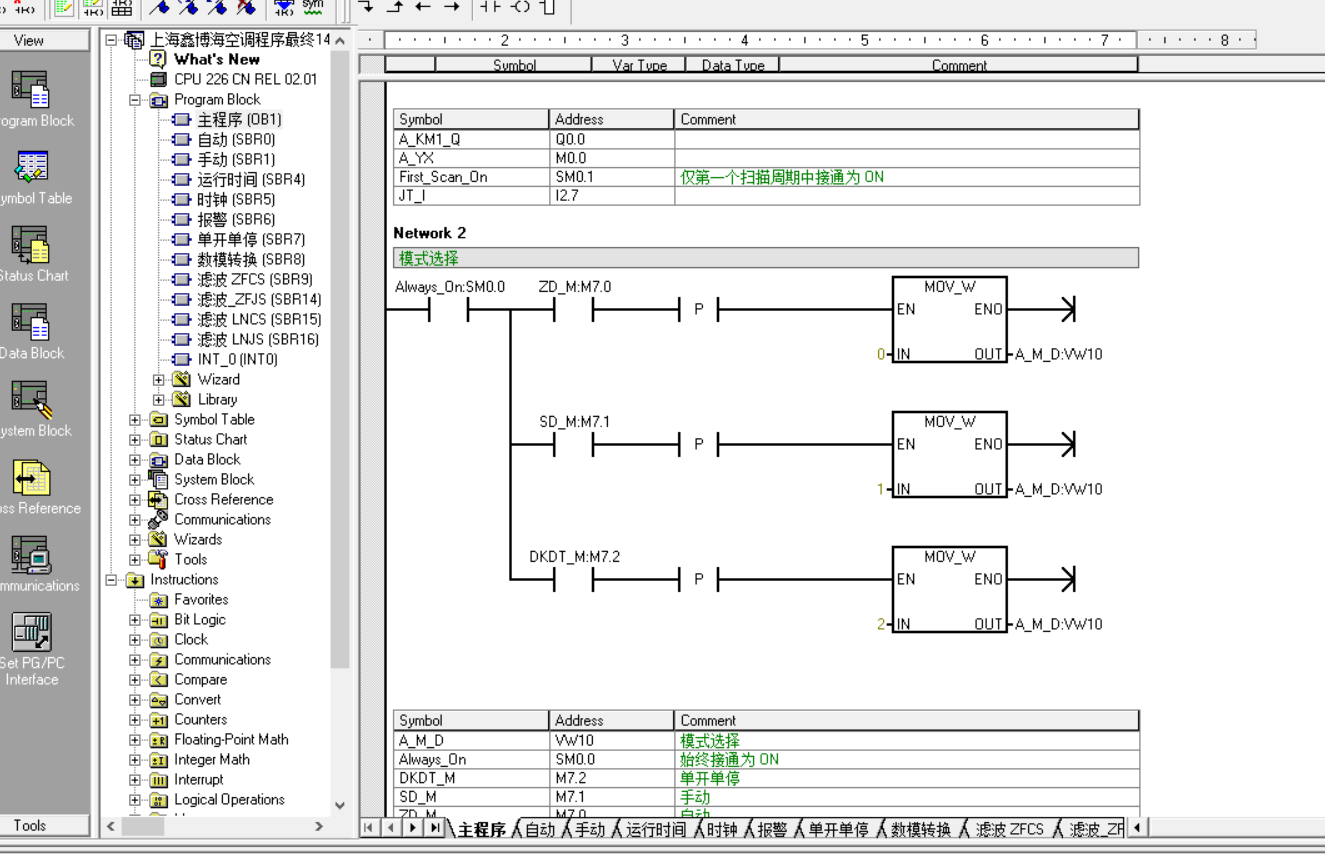Viewport: 1325px width, 866px height.
Task: Switch to the 时钟 tab
Action: point(721,829)
